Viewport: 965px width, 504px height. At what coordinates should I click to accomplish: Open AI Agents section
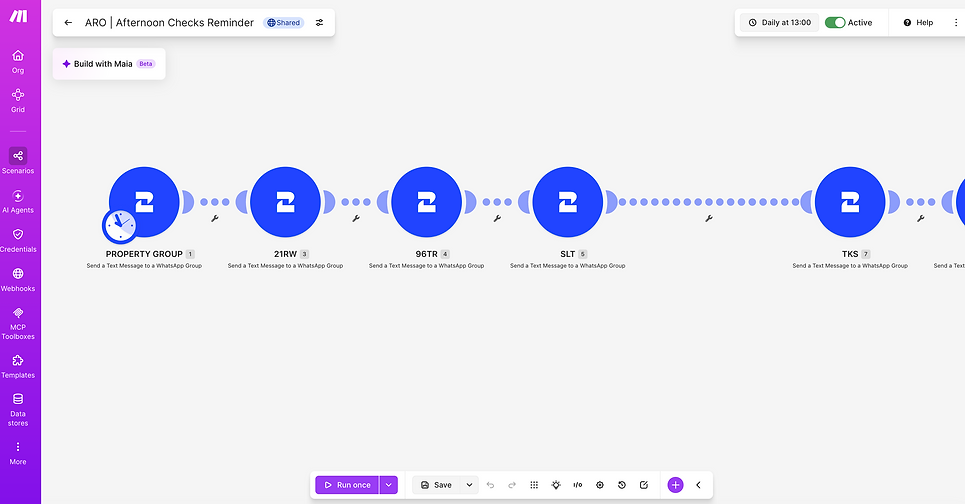coord(18,202)
